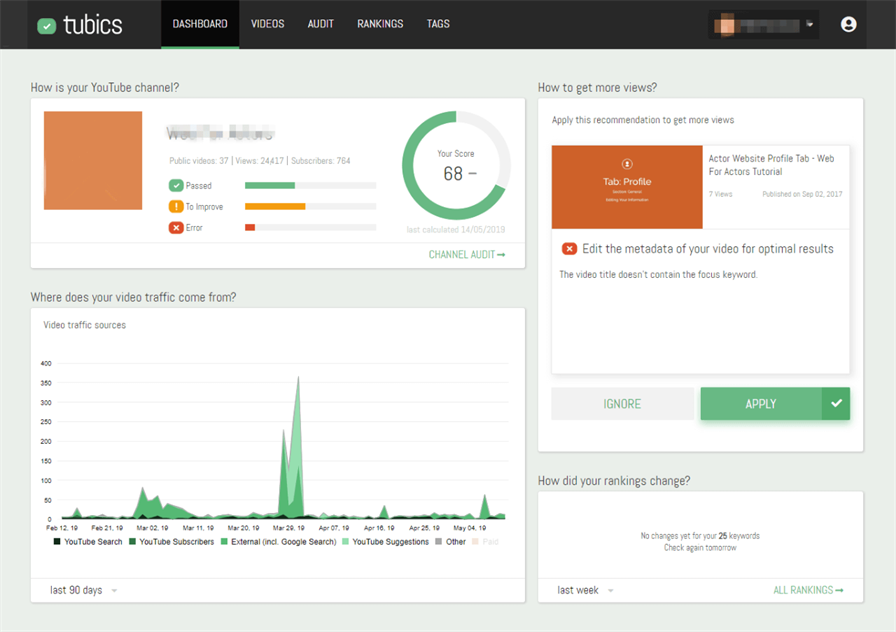Toggle the YouTube Subscribers legend series
Image resolution: width=896 pixels, height=632 pixels.
tap(171, 542)
